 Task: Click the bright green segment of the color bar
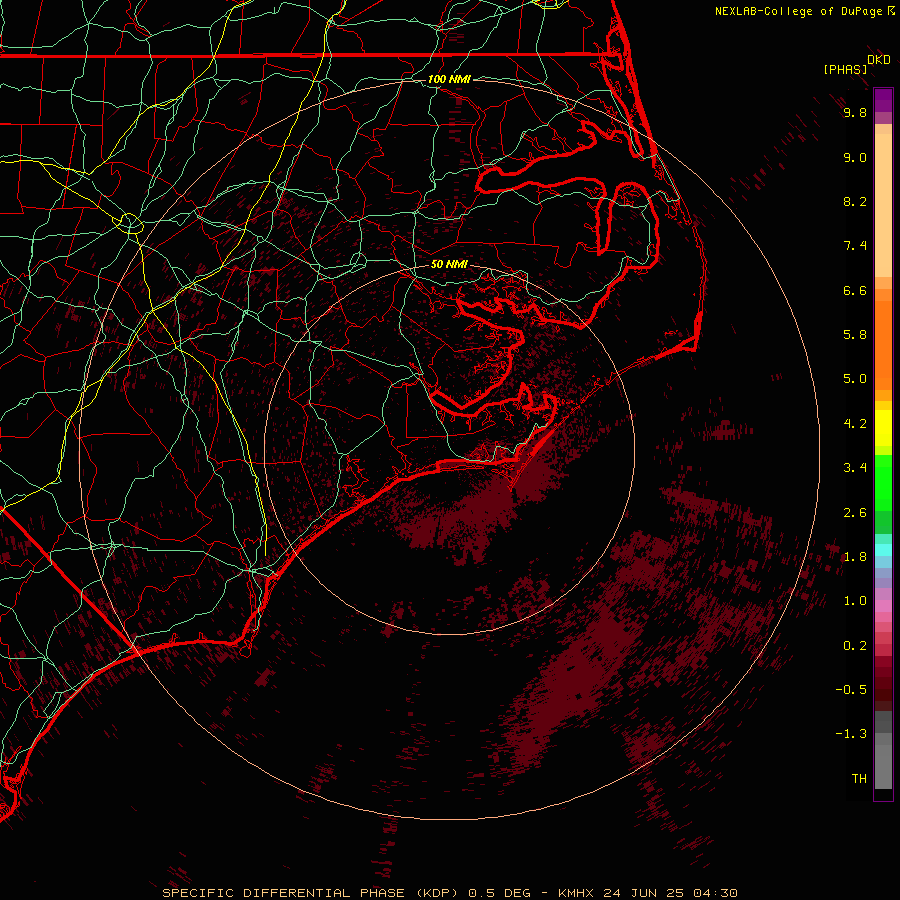883,483
